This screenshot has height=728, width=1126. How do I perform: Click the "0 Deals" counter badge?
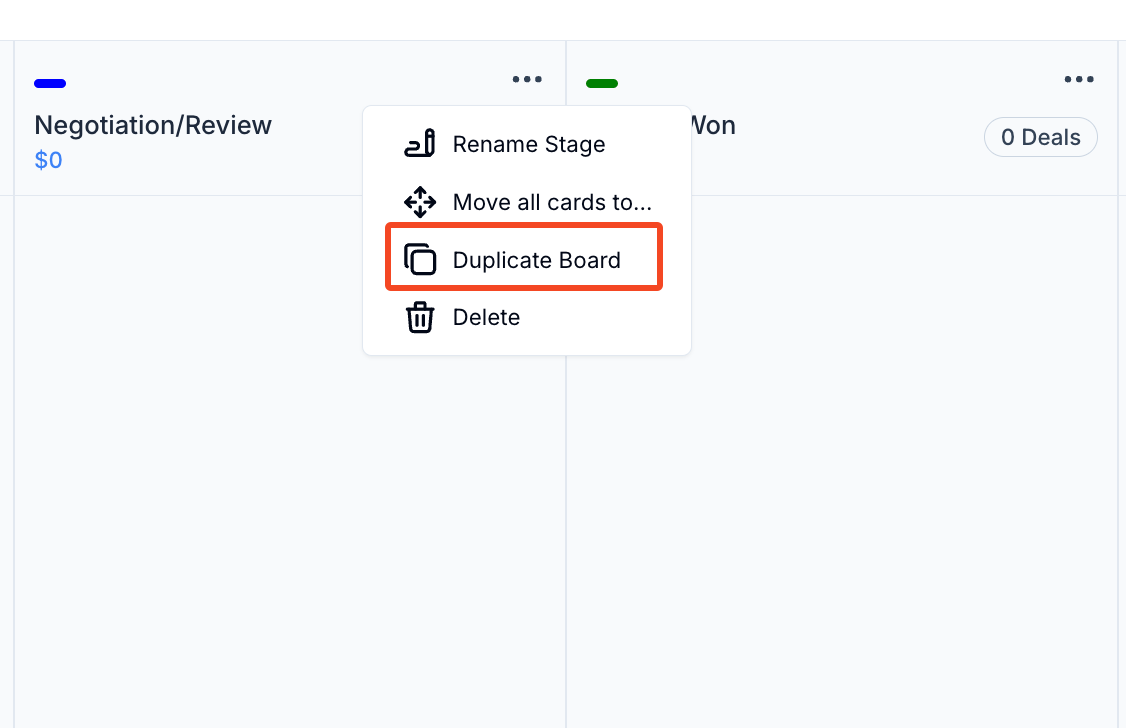click(1040, 137)
